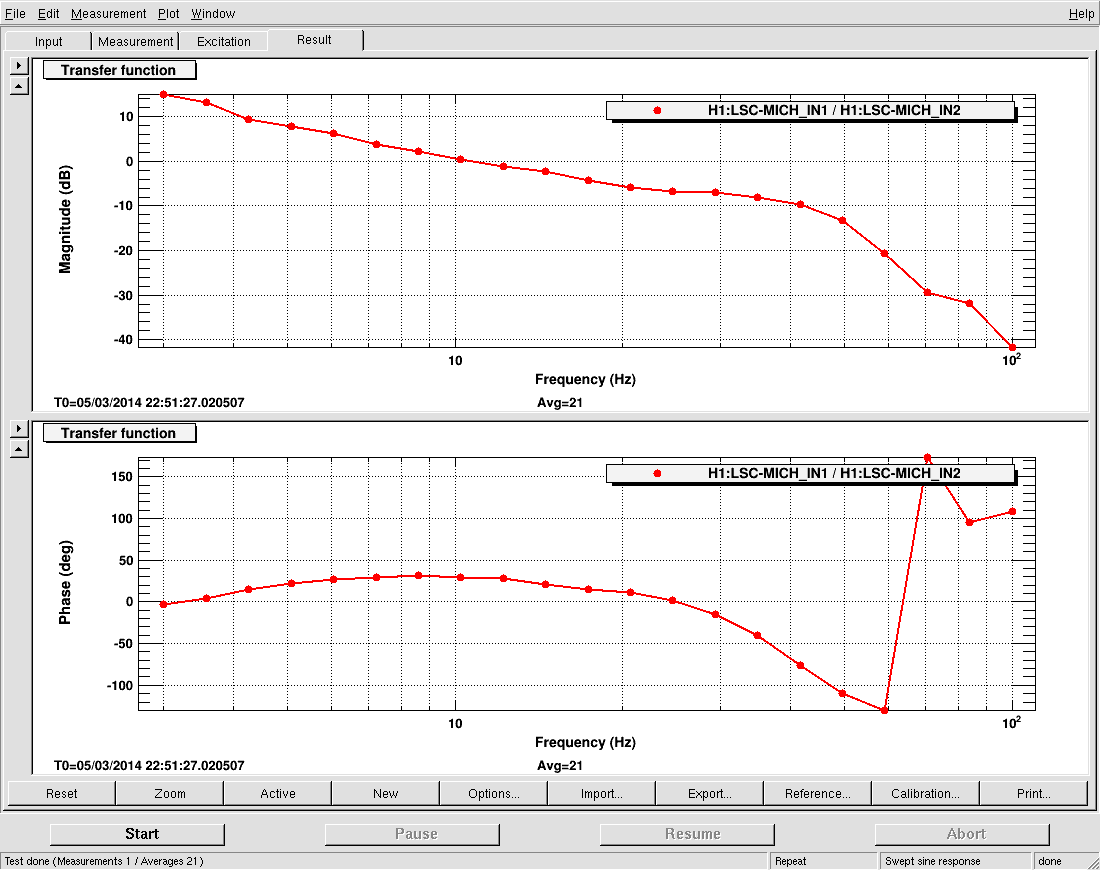This screenshot has width=1100, height=870.
Task: Click the Repeat status bar entry
Action: point(791,861)
